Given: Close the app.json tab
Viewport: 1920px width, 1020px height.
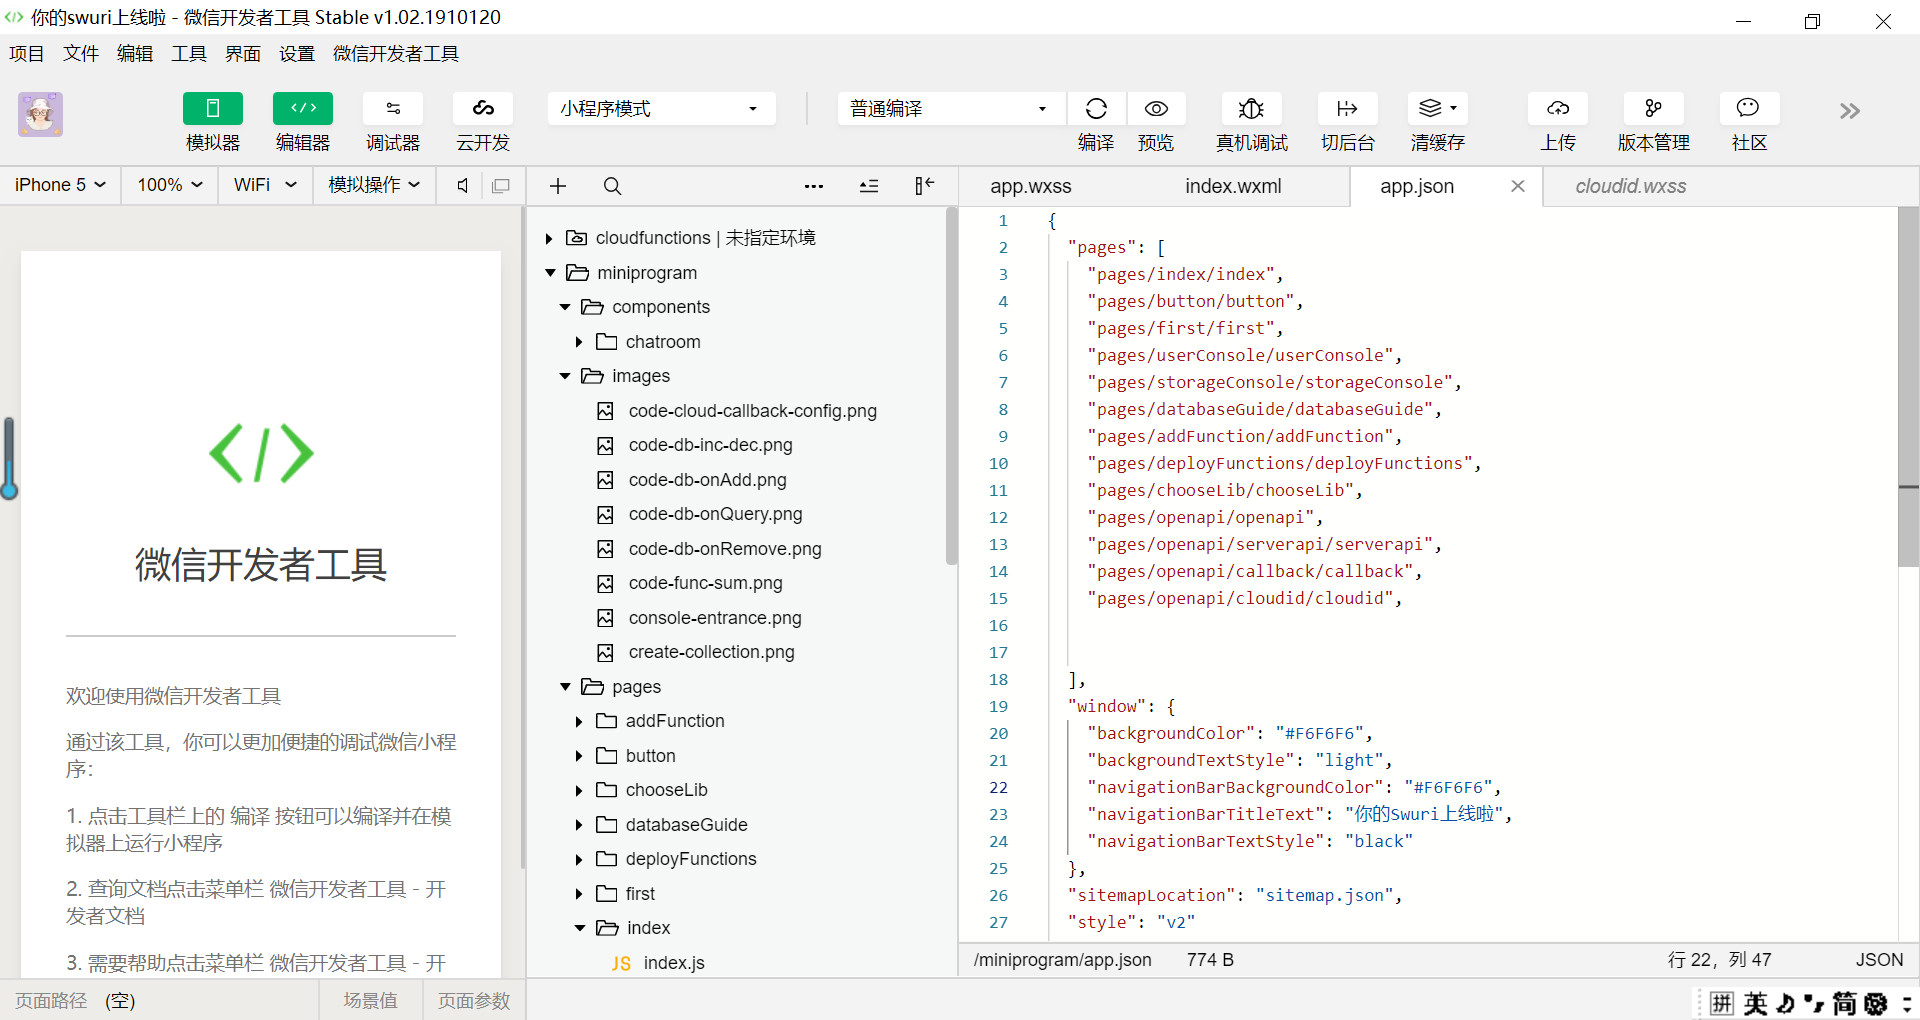Looking at the screenshot, I should pyautogui.click(x=1518, y=186).
